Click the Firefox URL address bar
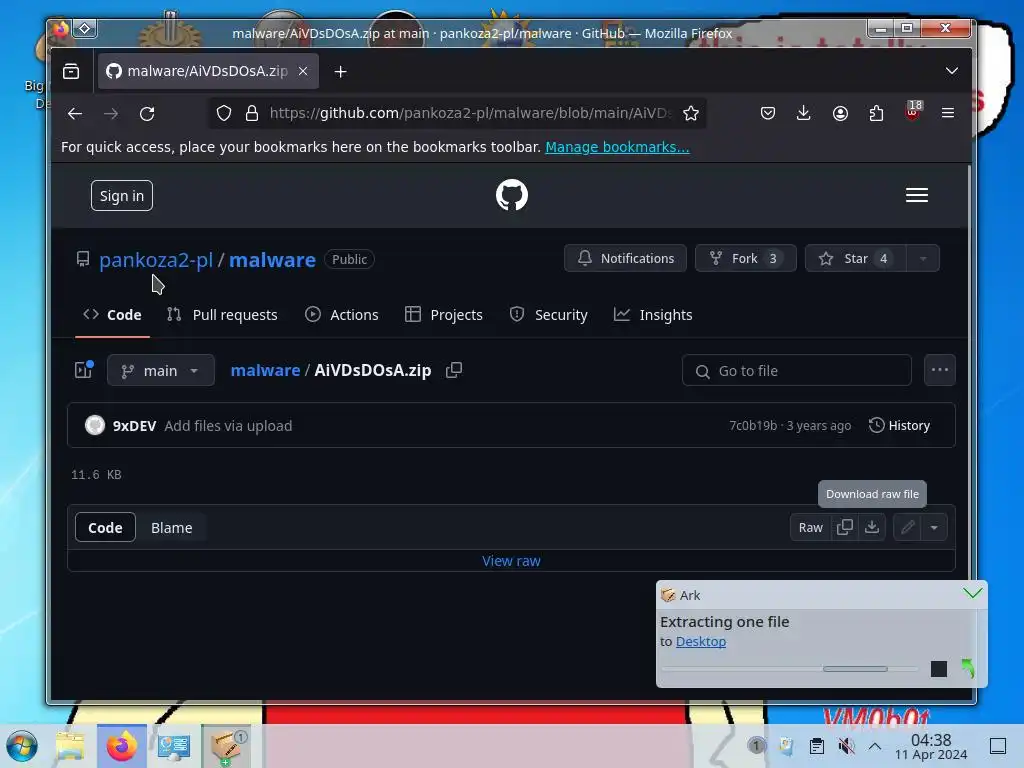1024x768 pixels. (469, 113)
